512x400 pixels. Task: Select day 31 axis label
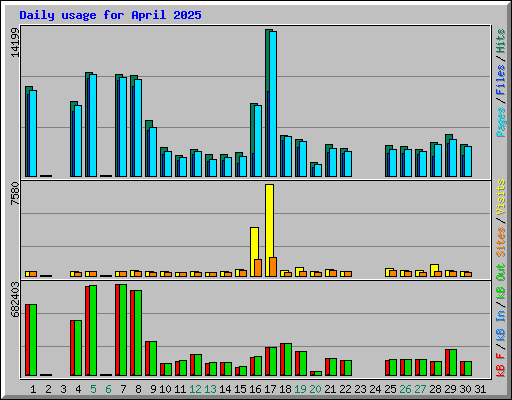[480, 389]
